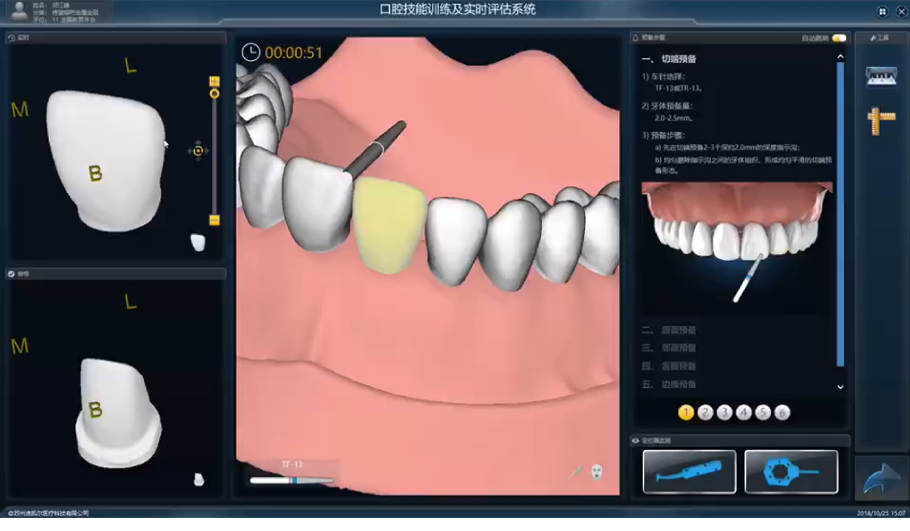Select step 6 circle indicator
This screenshot has width=910, height=531.
coord(782,412)
